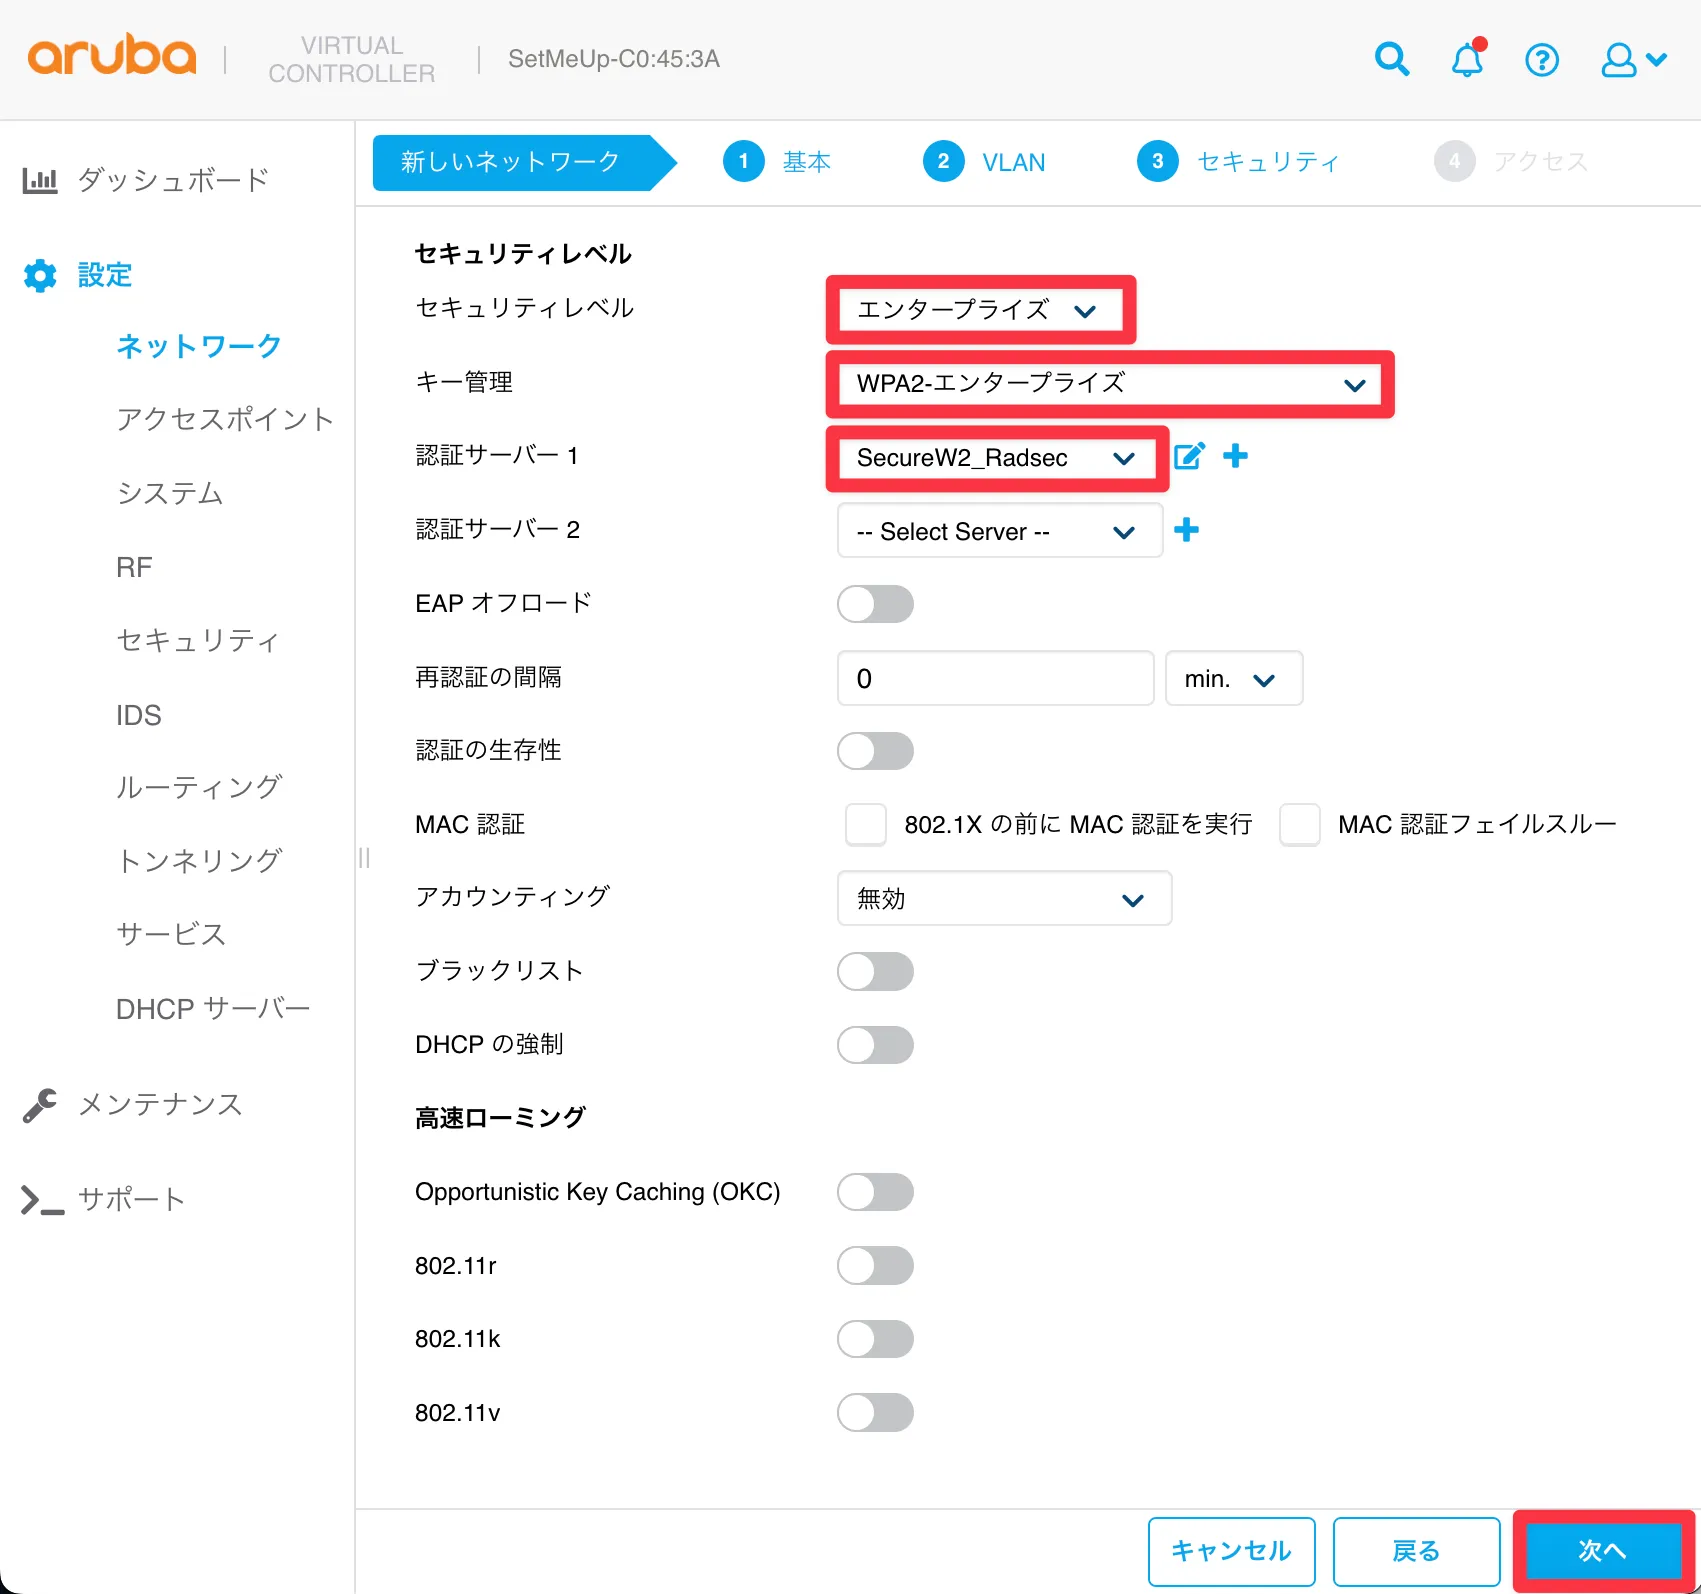Click the search magnifier icon in header
This screenshot has height=1594, width=1701.
coord(1391,60)
